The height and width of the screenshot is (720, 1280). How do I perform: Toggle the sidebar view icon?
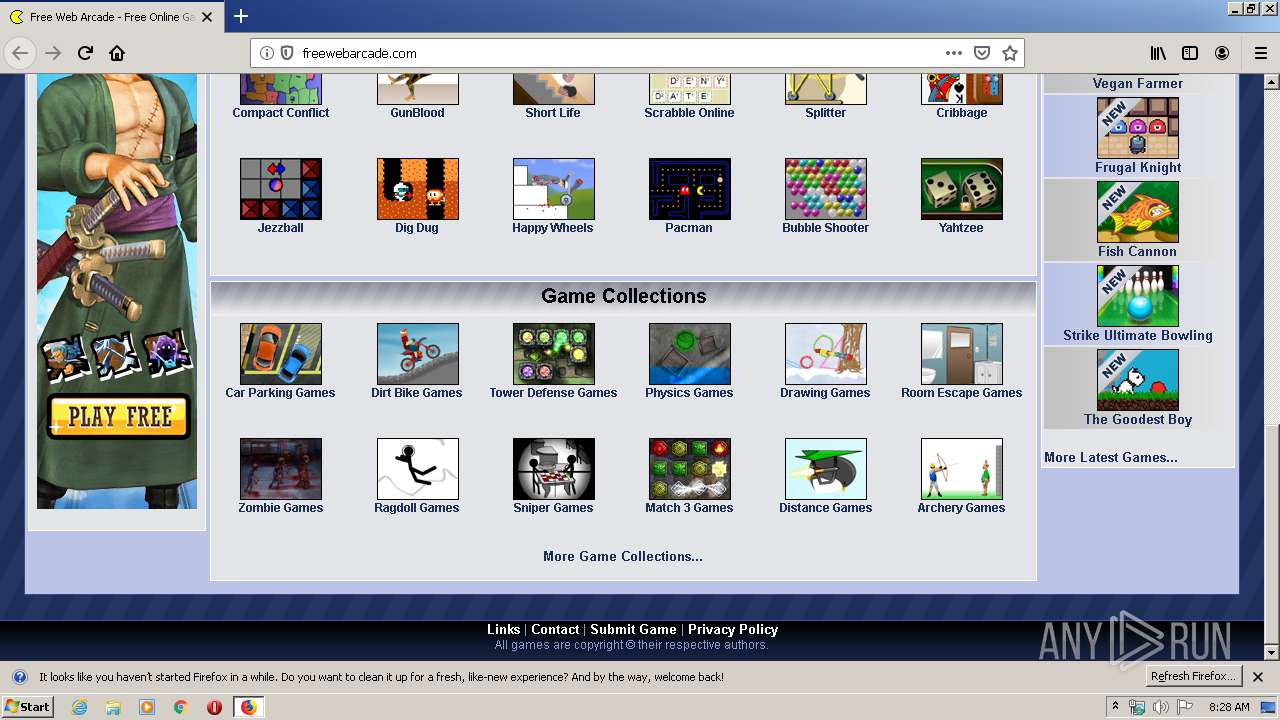pos(1190,53)
